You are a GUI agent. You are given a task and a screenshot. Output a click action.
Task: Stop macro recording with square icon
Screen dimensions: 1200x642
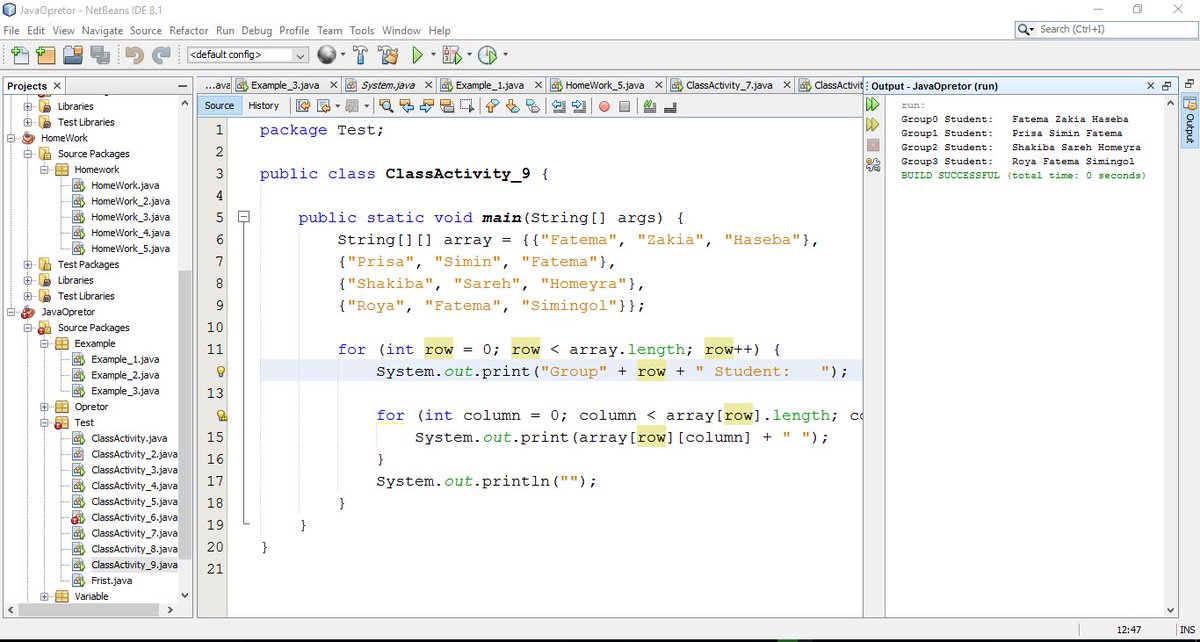pos(624,106)
